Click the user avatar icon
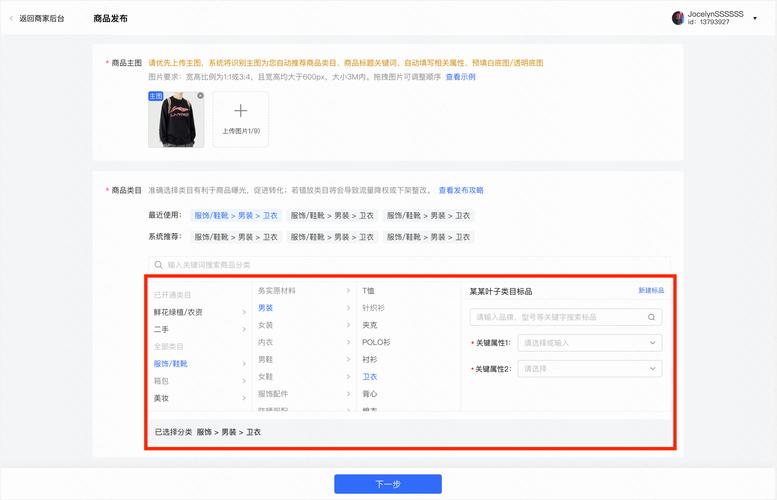 pos(678,18)
